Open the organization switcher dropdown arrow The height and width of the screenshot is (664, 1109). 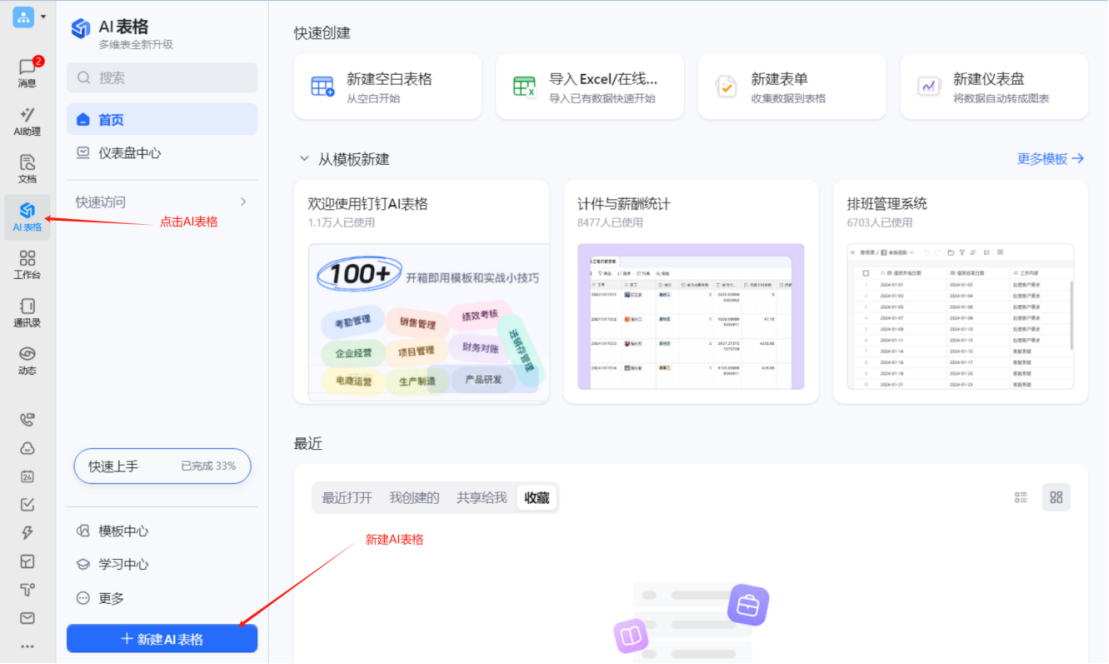coord(43,16)
